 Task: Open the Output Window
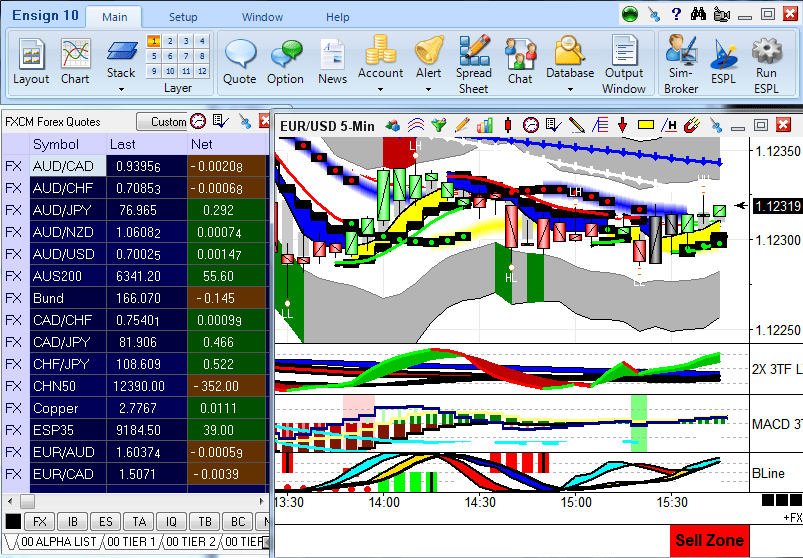tap(624, 64)
